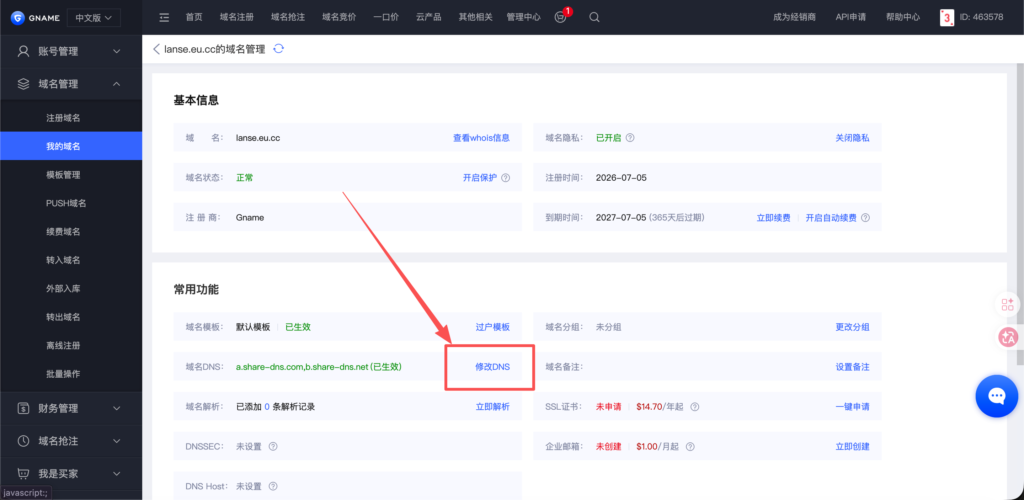The image size is (1024, 500).
Task: Click the translate floating icon
Action: 1008,337
